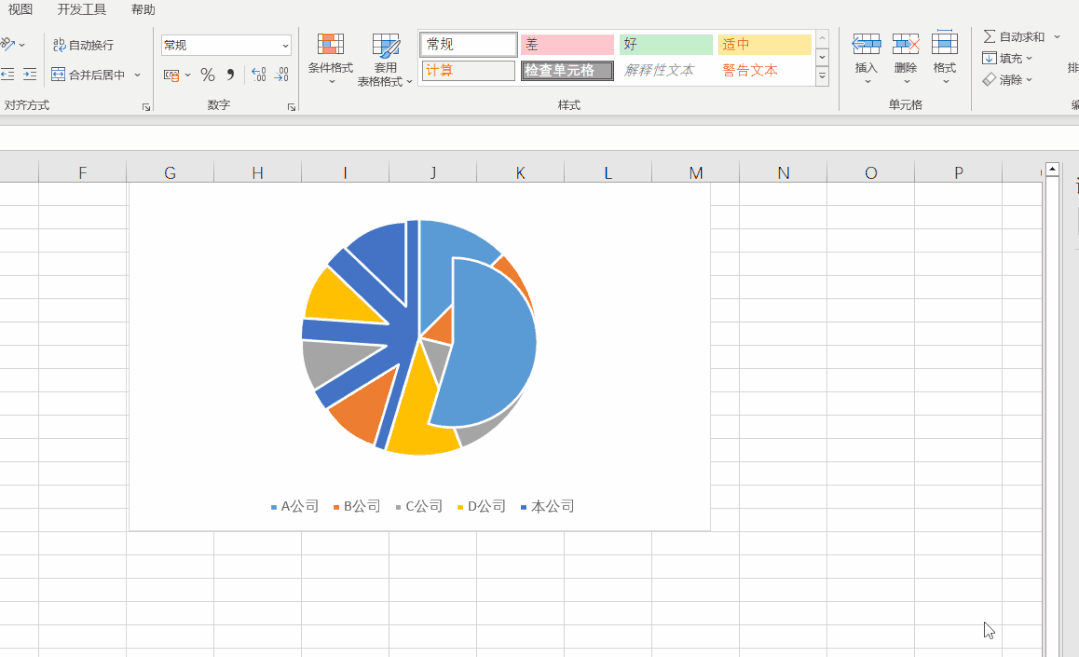Open the number format 常规 combo box

(226, 45)
